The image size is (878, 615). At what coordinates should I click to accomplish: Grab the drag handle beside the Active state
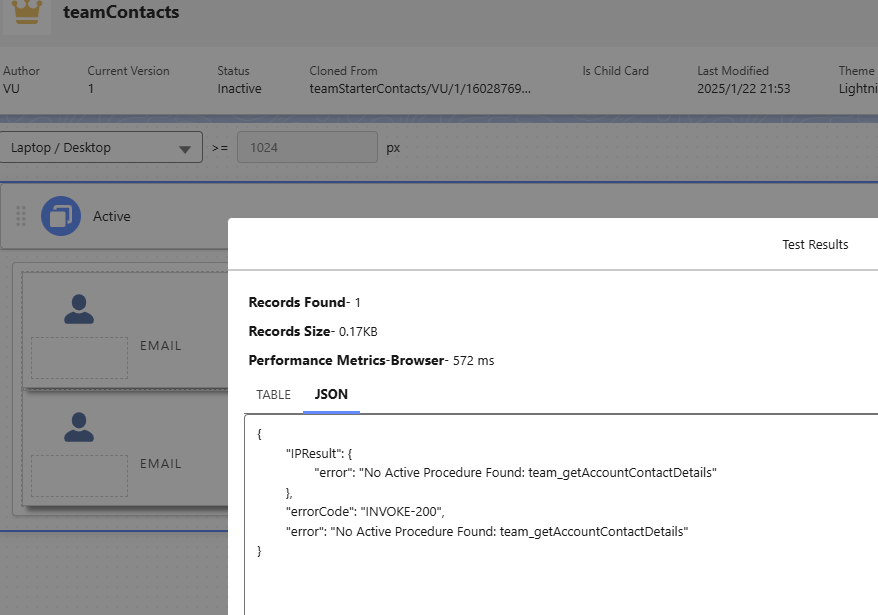21,216
